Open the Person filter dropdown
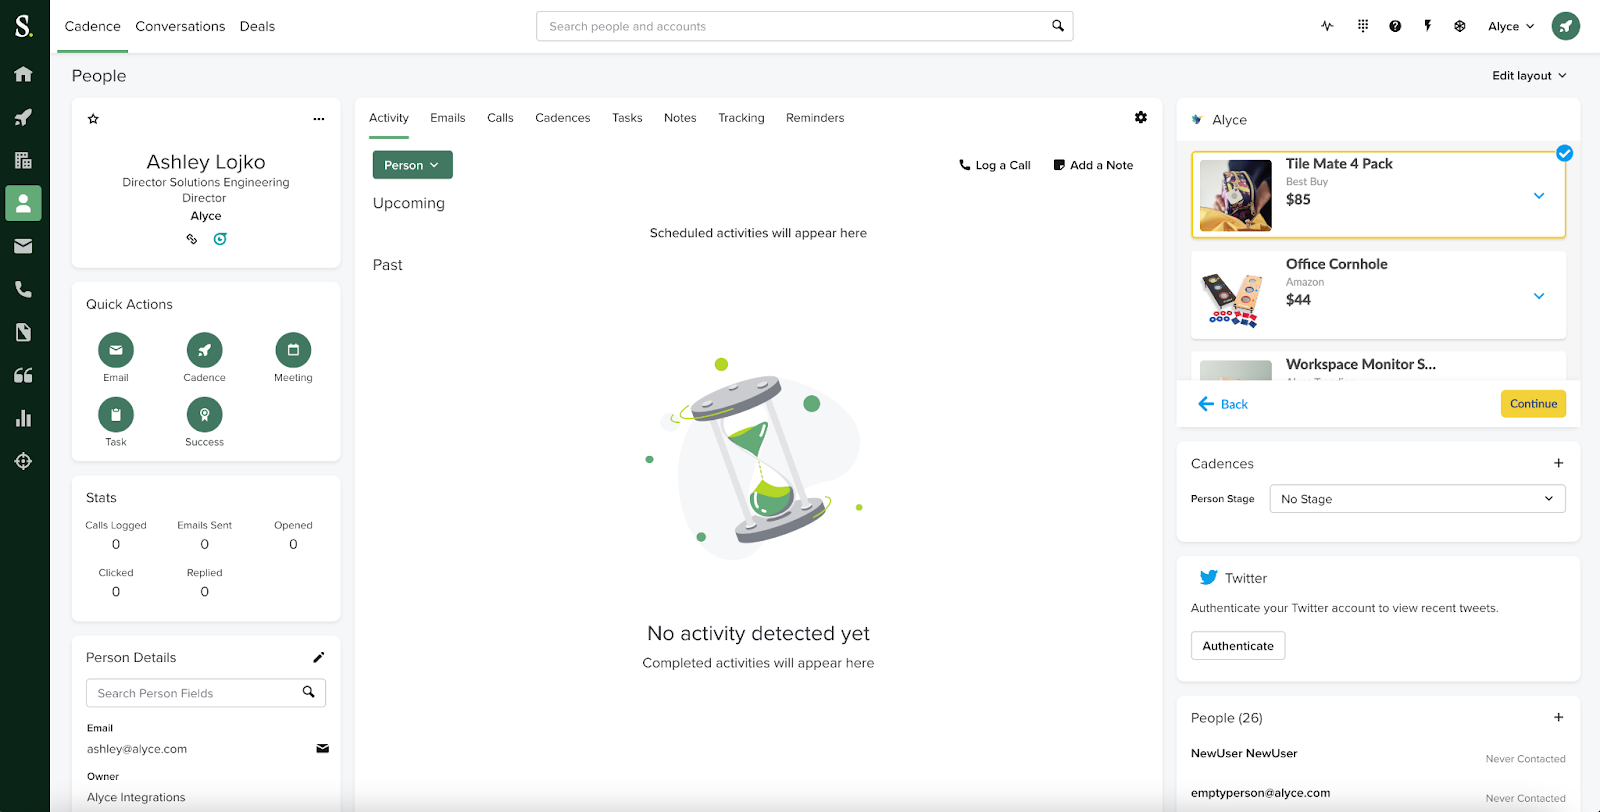Screen dimensions: 1600x812 coord(412,165)
